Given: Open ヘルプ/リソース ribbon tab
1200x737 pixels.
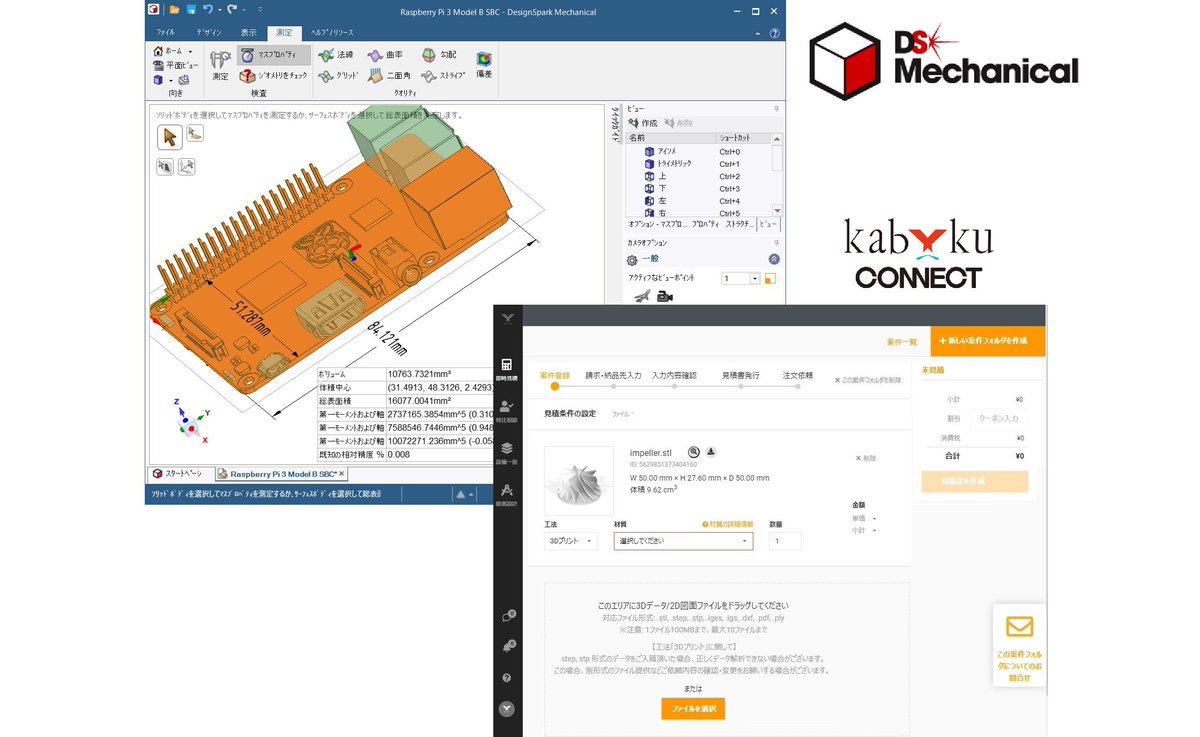Looking at the screenshot, I should coord(332,33).
